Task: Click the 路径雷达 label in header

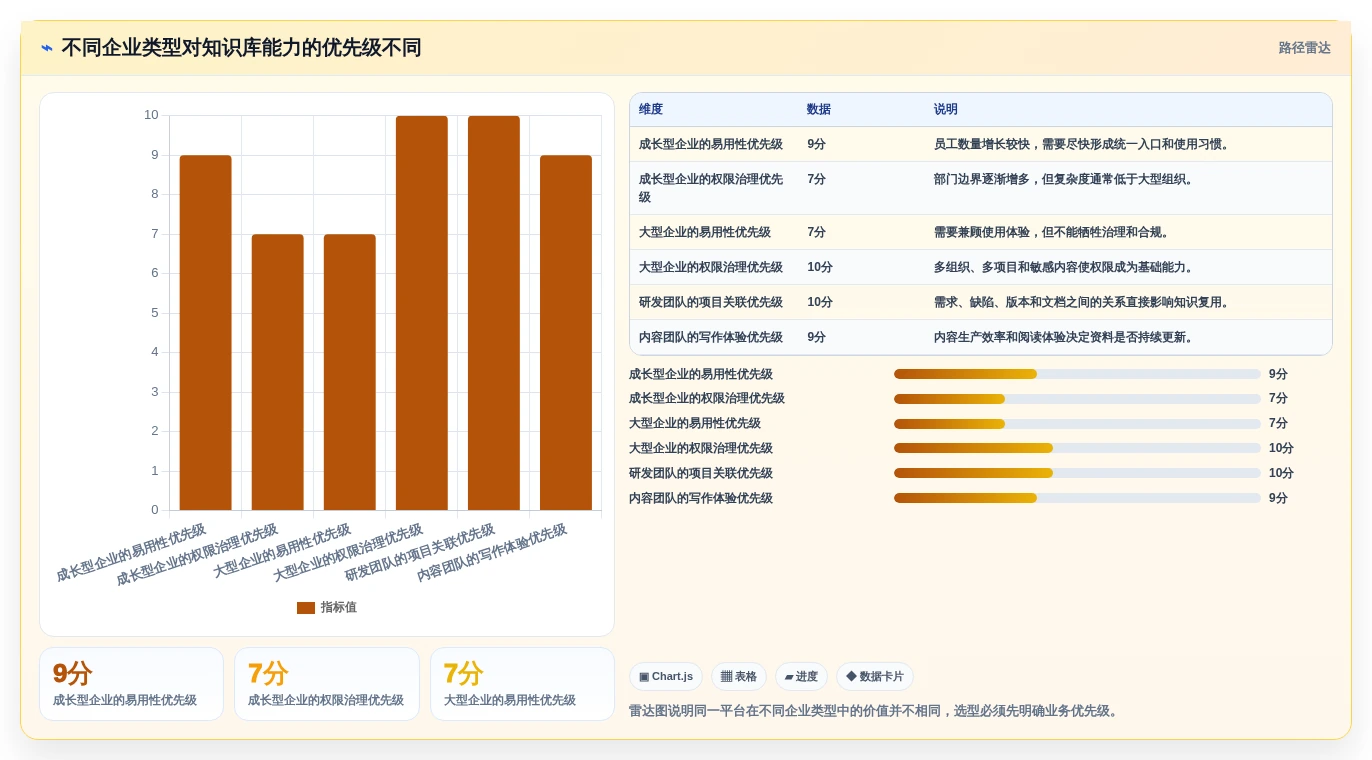Action: [x=1304, y=48]
